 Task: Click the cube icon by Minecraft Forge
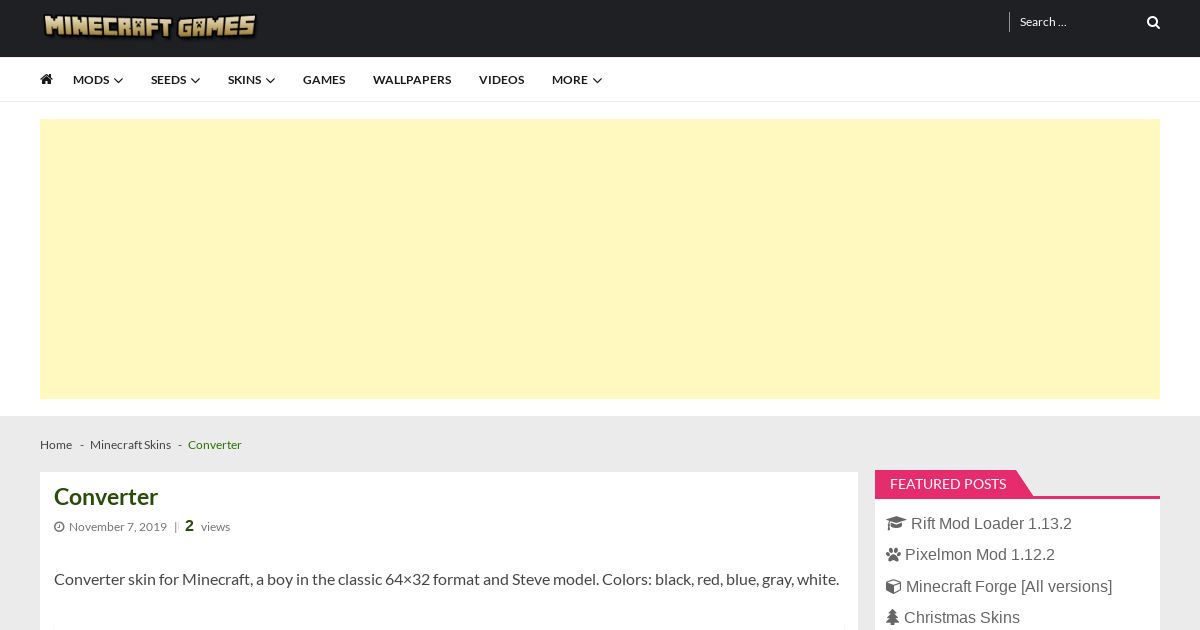893,587
